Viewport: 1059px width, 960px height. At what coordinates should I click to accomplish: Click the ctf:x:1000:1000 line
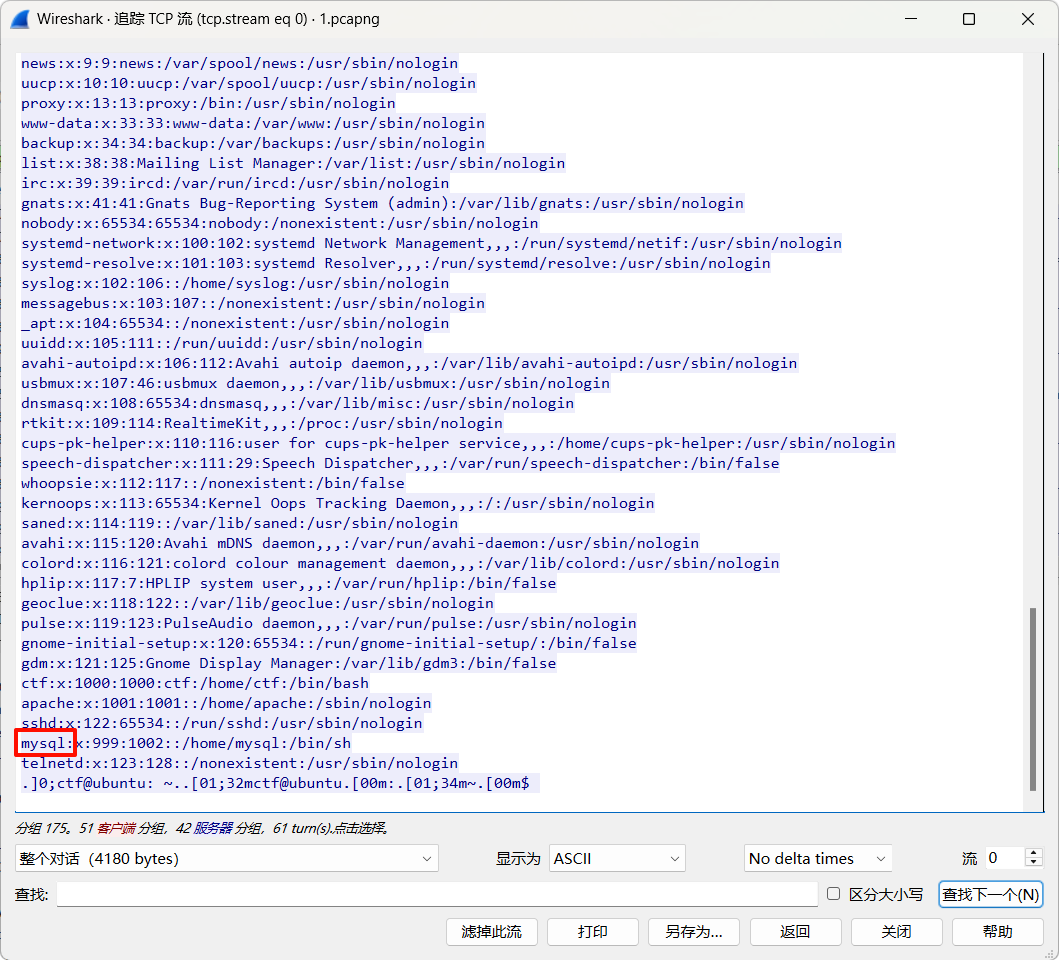pyautogui.click(x=195, y=683)
